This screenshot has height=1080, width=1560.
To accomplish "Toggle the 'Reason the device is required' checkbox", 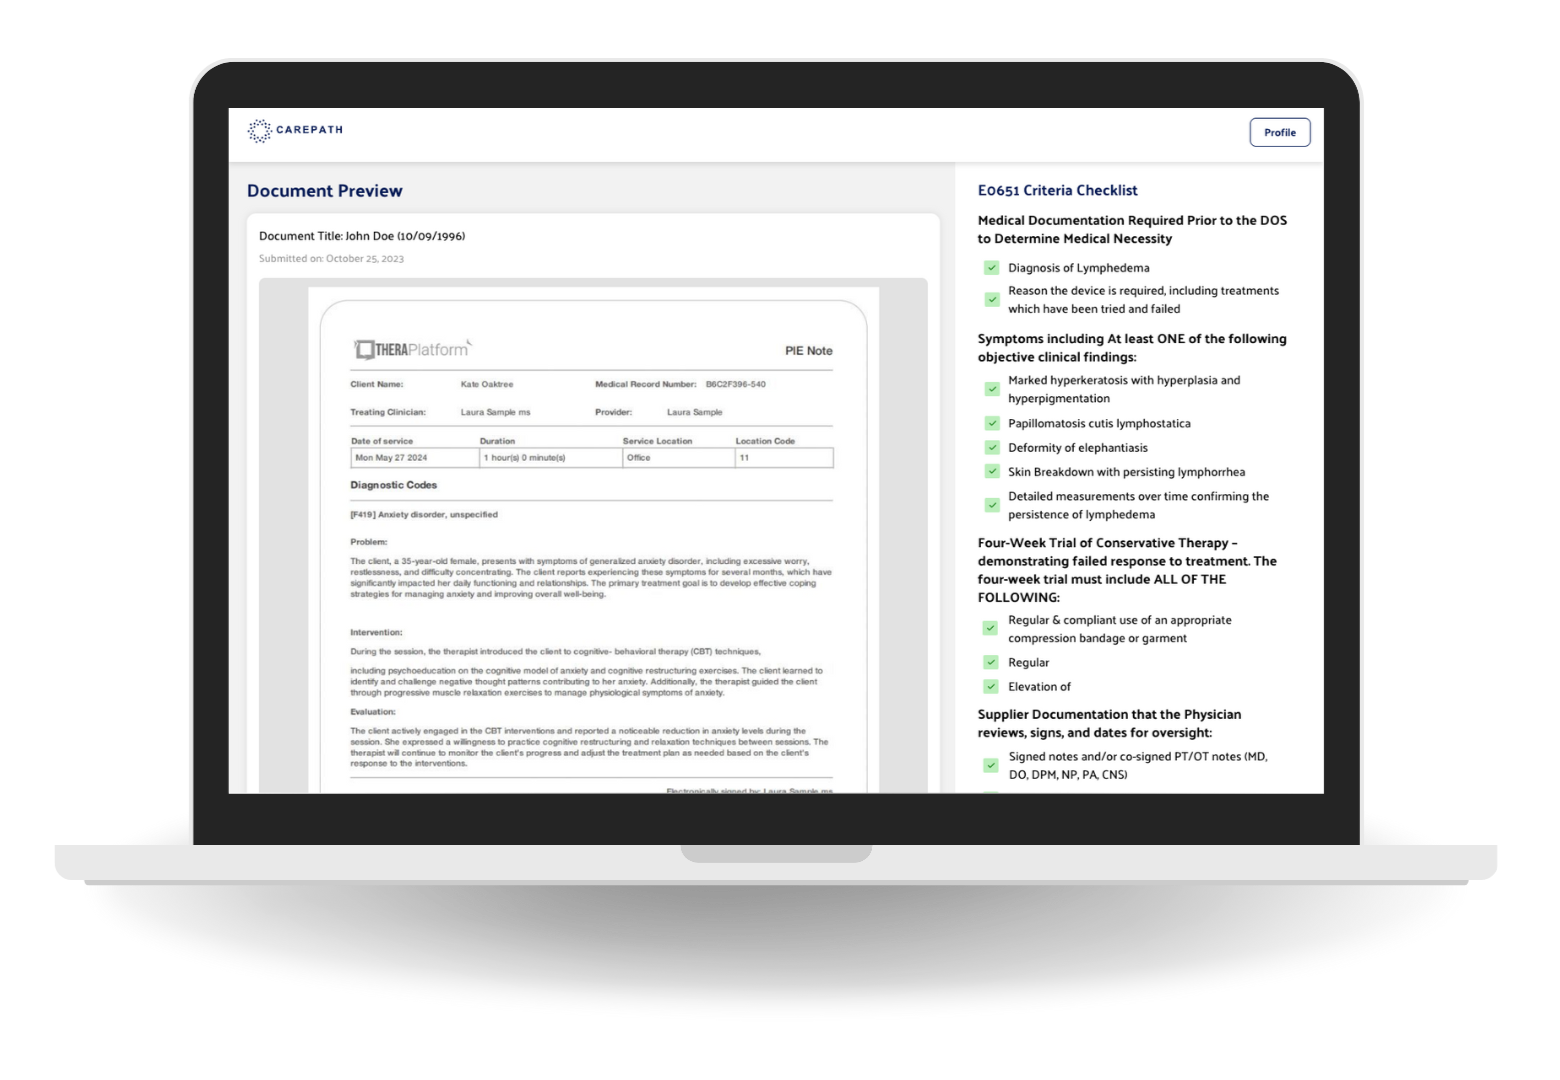I will click(991, 299).
